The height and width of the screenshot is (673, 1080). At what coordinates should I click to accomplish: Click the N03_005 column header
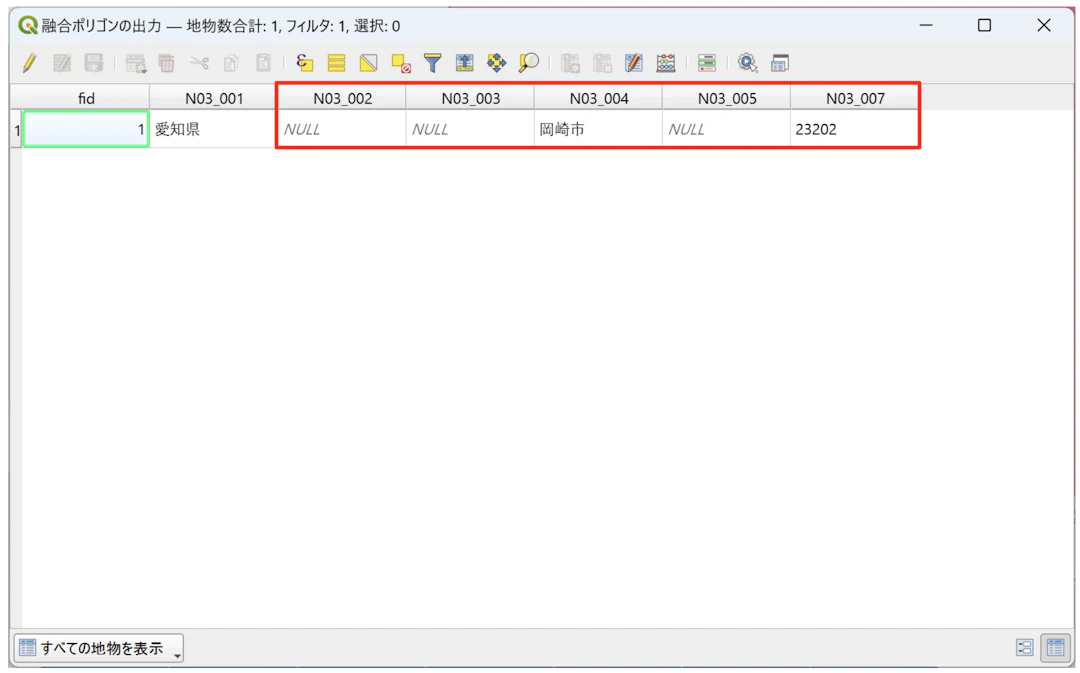pyautogui.click(x=727, y=99)
